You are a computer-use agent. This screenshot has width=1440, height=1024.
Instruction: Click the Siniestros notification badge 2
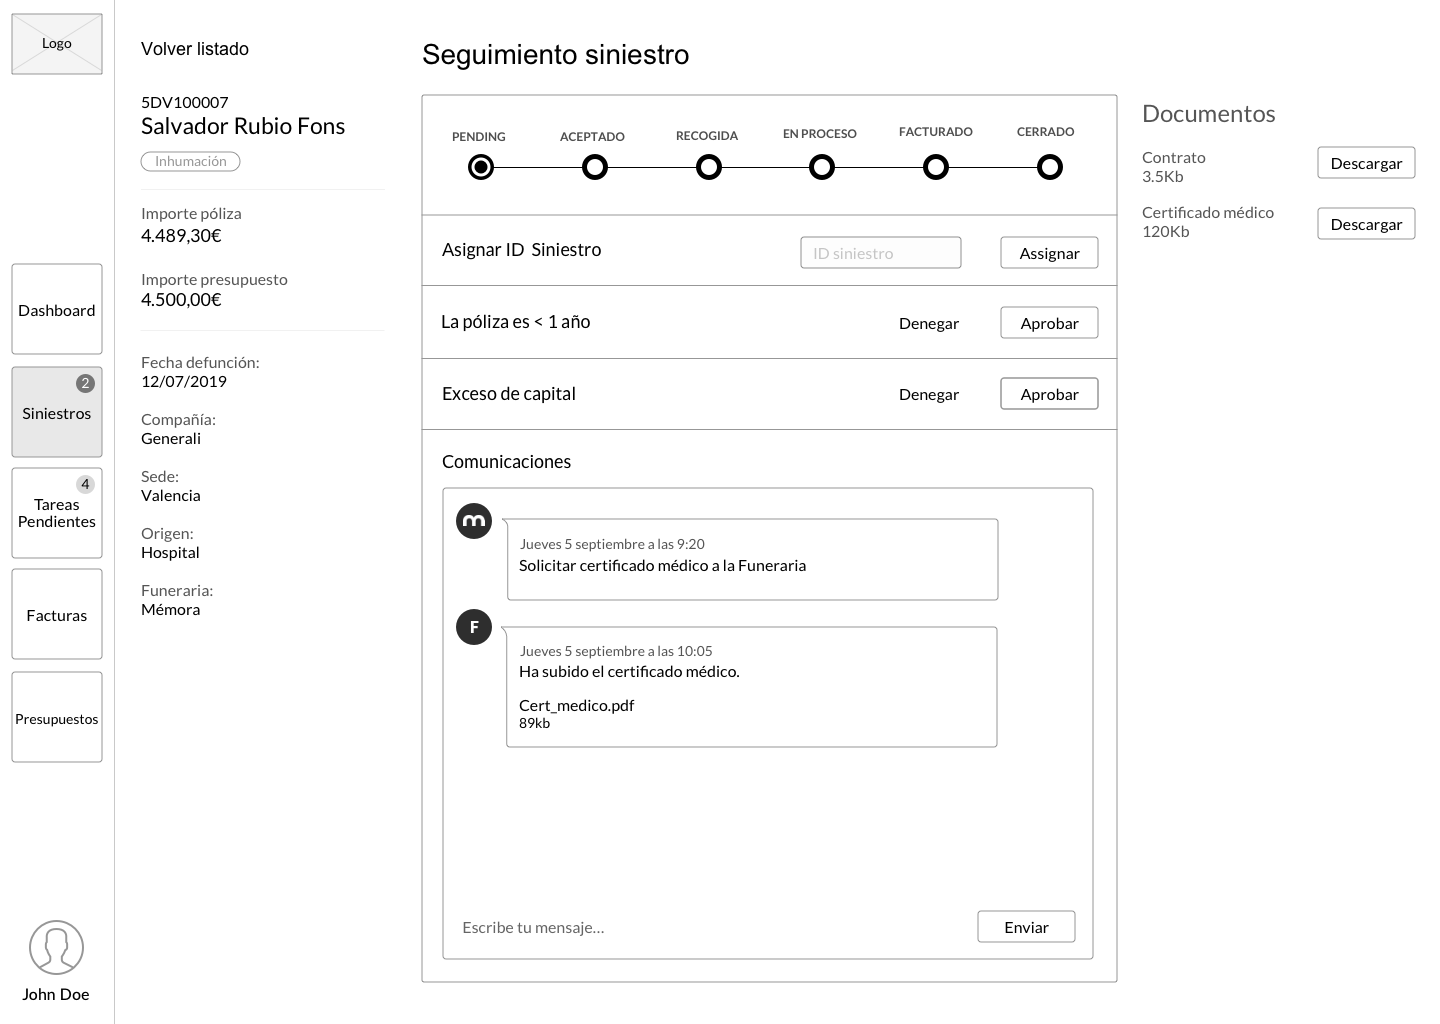[x=85, y=383]
